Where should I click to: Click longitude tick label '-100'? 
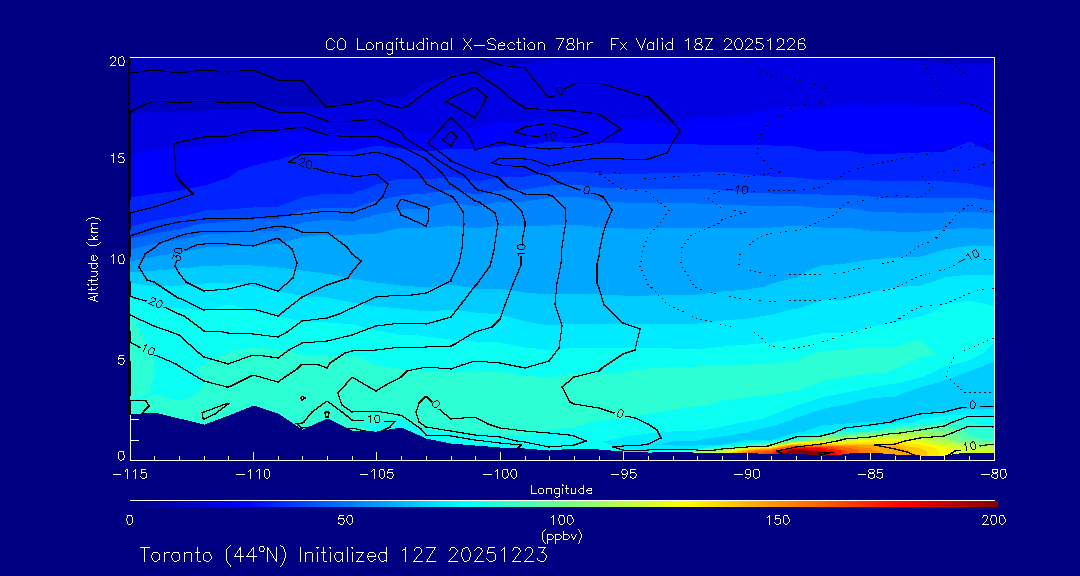coord(500,474)
